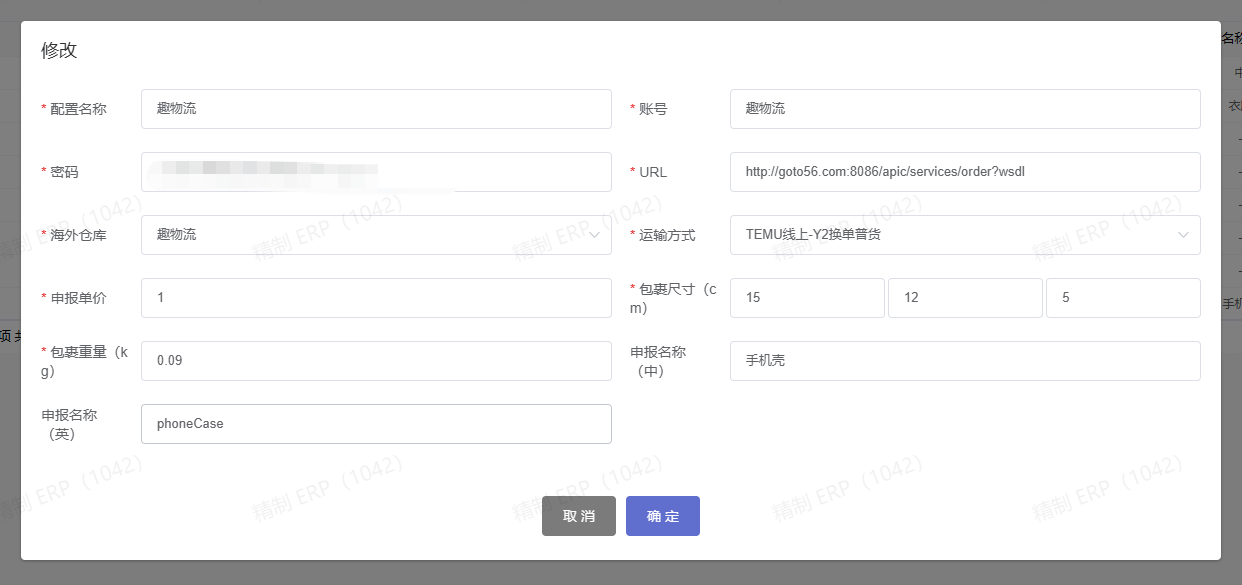Select the package size field showing 15
The width and height of the screenshot is (1242, 585).
point(806,298)
